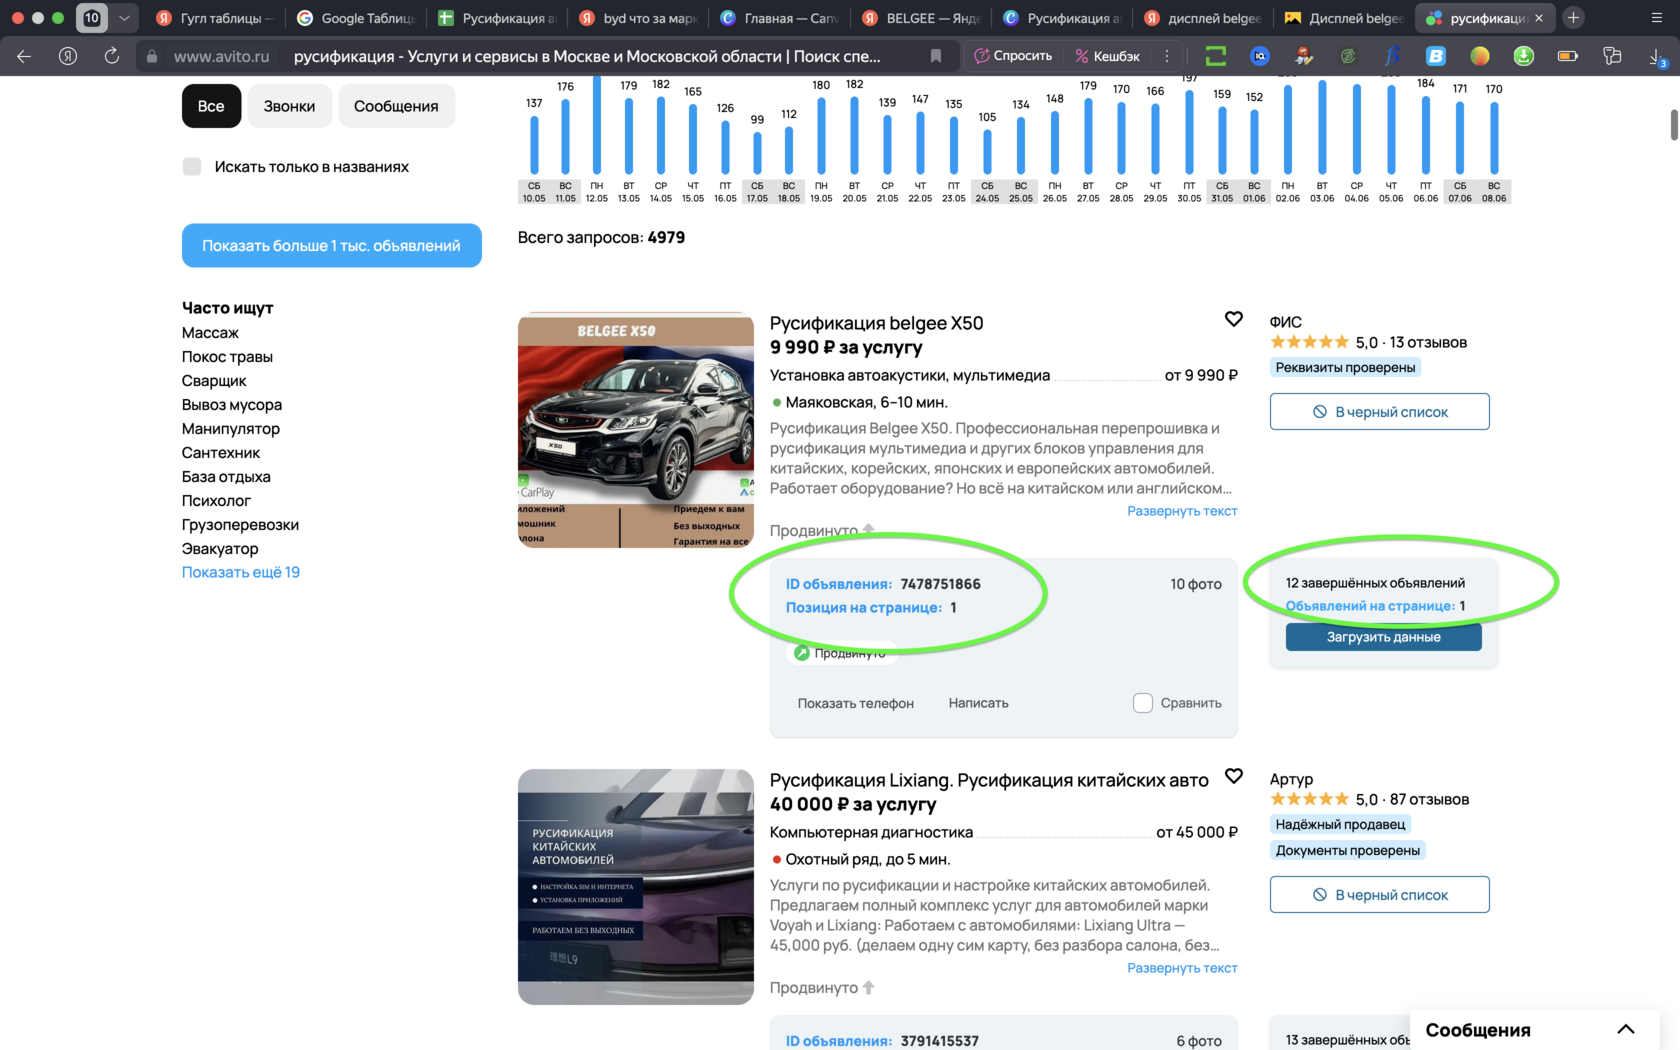Add Русификация belgee X50 to favorites
This screenshot has height=1050, width=1680.
click(x=1234, y=319)
